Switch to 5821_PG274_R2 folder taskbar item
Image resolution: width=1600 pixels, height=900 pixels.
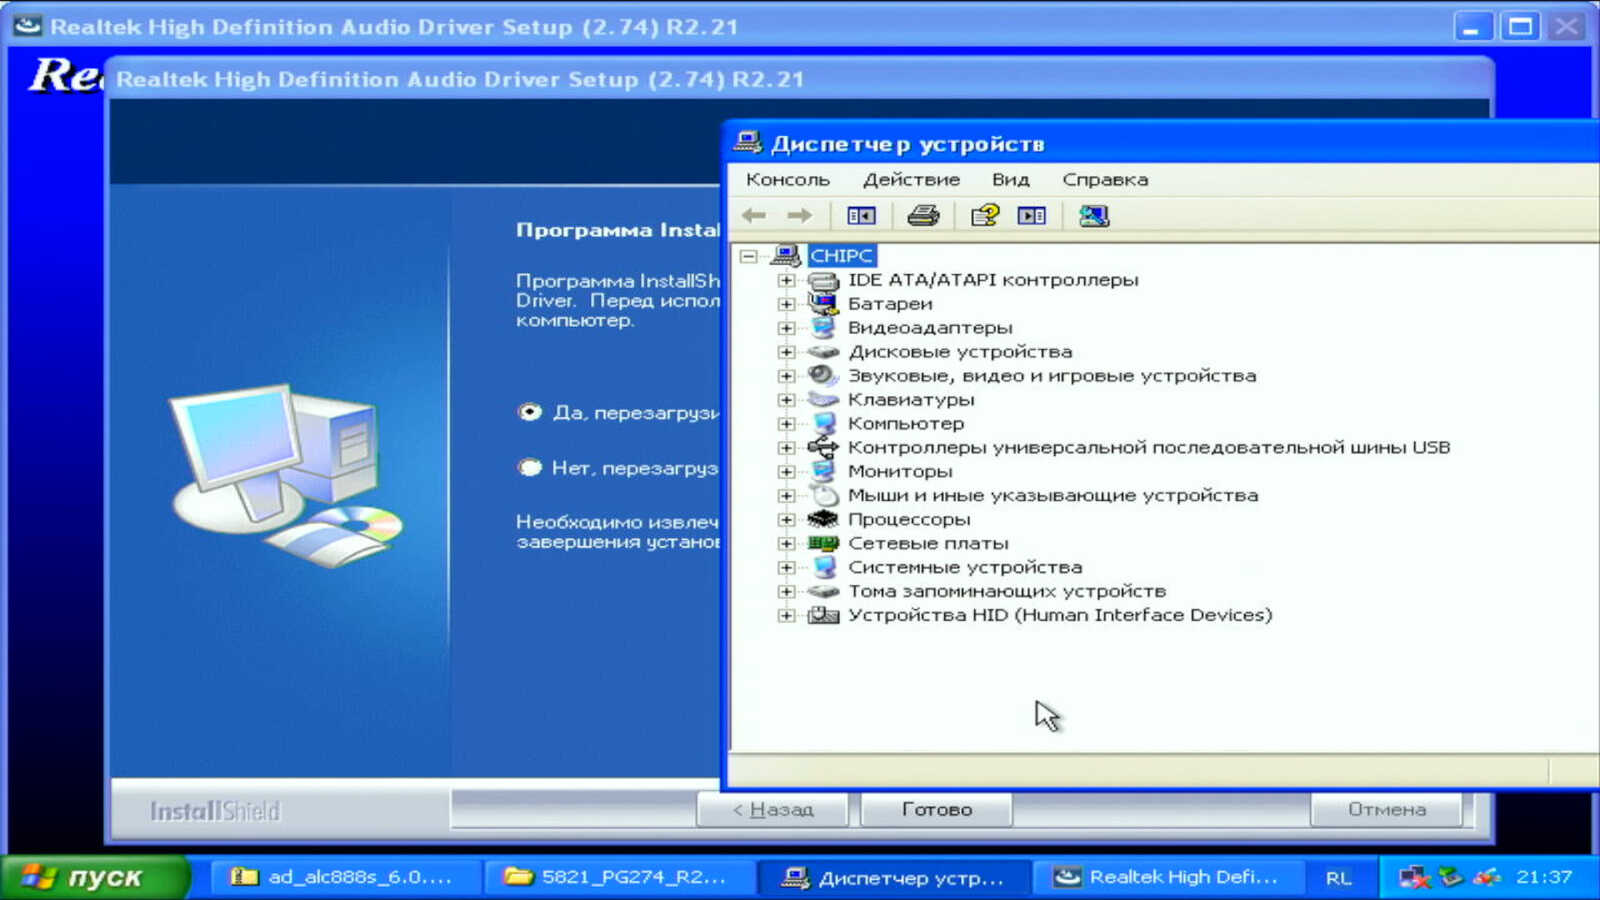tap(617, 877)
